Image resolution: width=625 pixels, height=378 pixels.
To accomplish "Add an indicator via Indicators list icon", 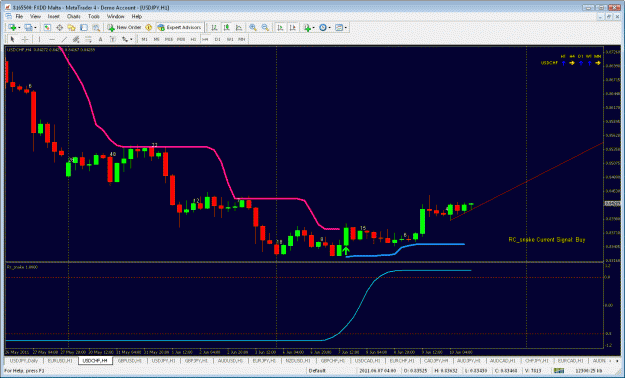I will pos(307,28).
